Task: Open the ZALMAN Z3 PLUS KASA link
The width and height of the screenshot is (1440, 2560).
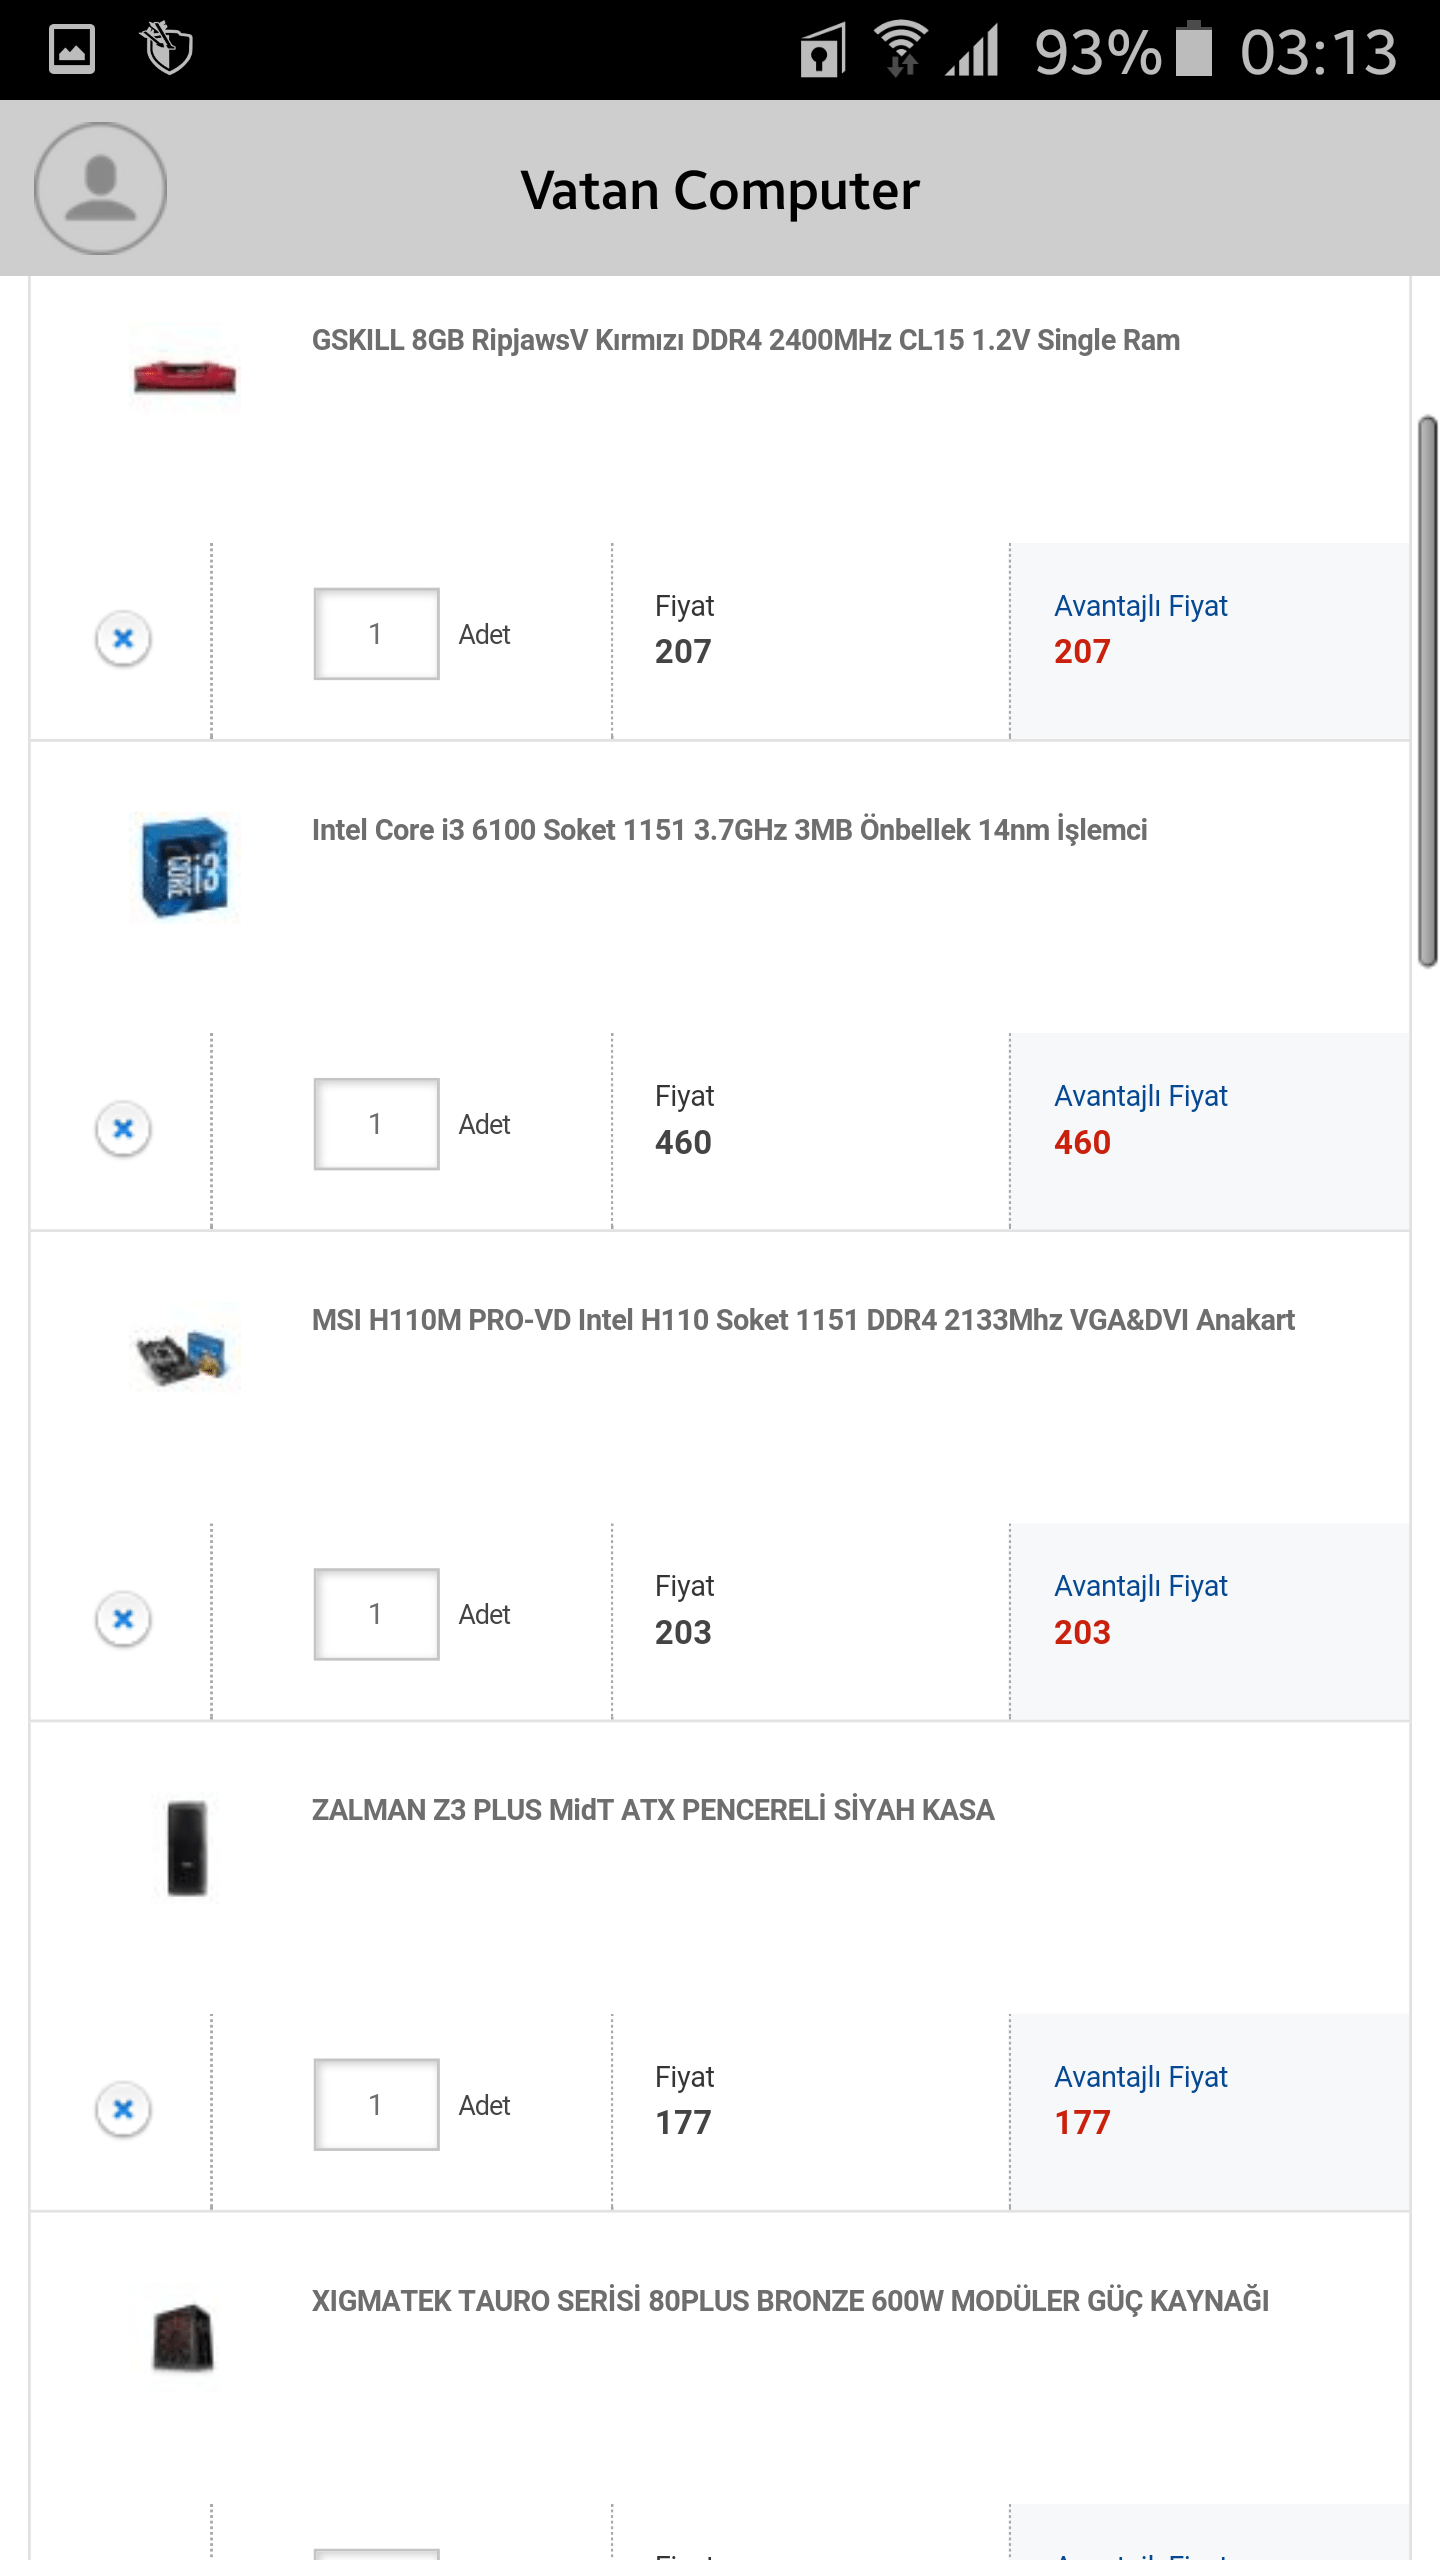Action: click(x=652, y=1810)
